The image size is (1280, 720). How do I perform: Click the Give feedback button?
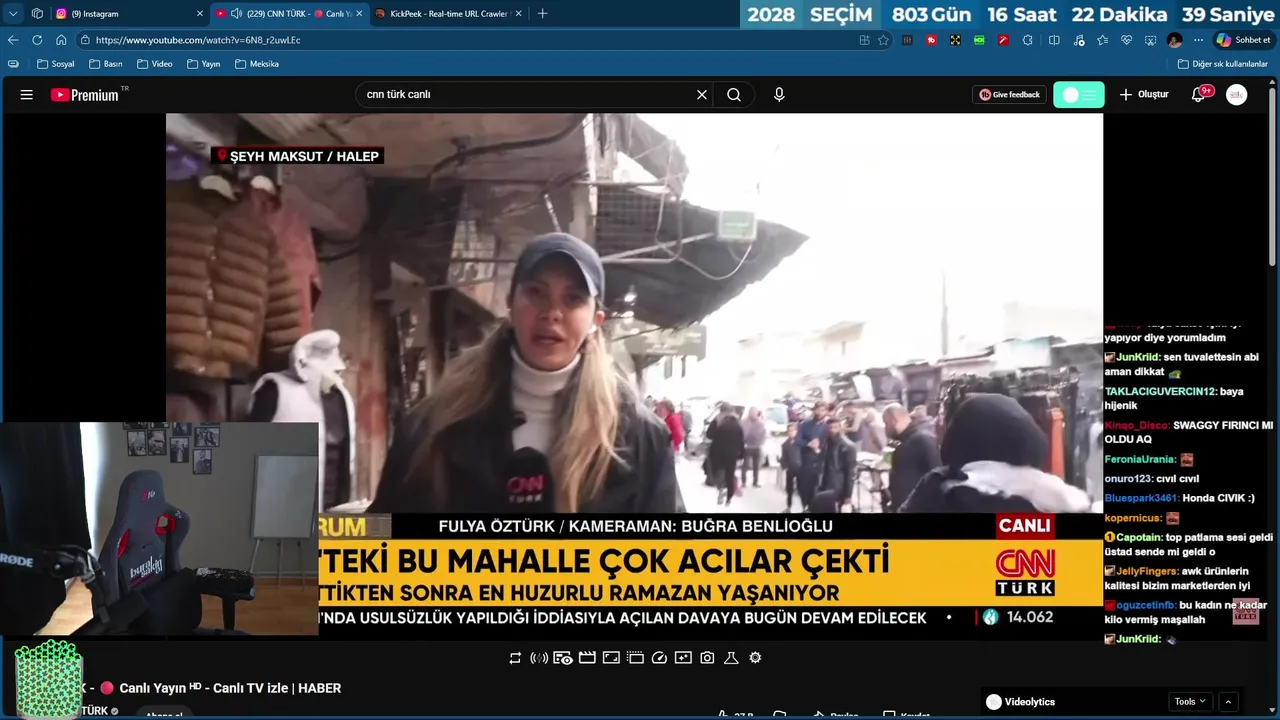(1009, 95)
